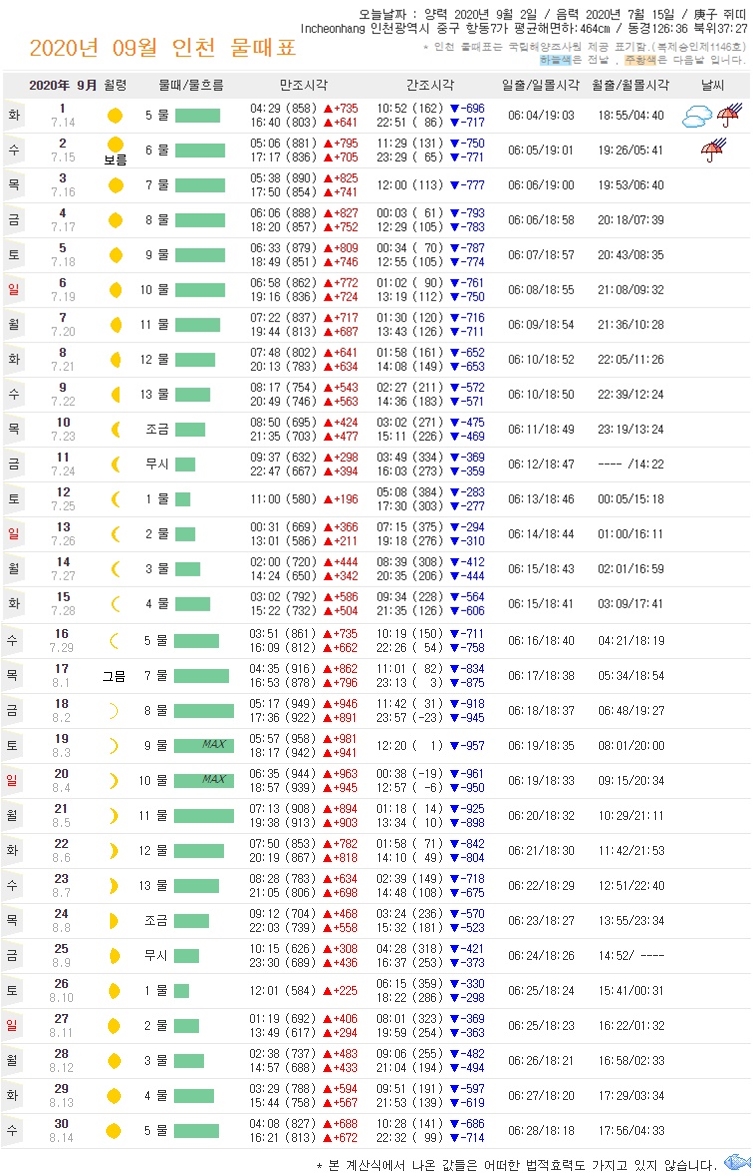
Task: Click the MAX tide bar for September 20
Action: point(204,781)
